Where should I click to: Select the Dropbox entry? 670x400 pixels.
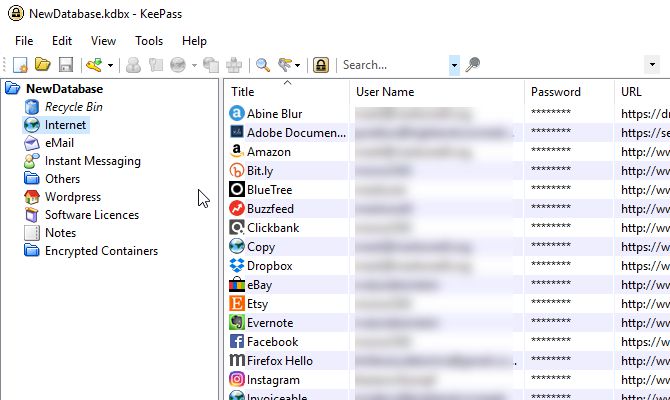pos(268,266)
